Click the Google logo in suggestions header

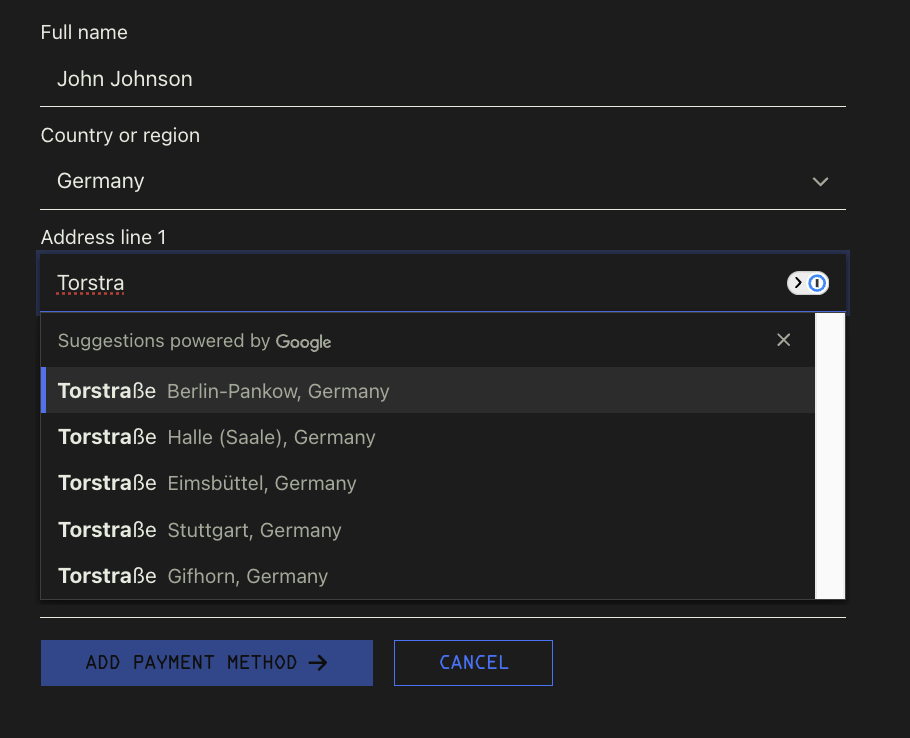pyautogui.click(x=303, y=342)
